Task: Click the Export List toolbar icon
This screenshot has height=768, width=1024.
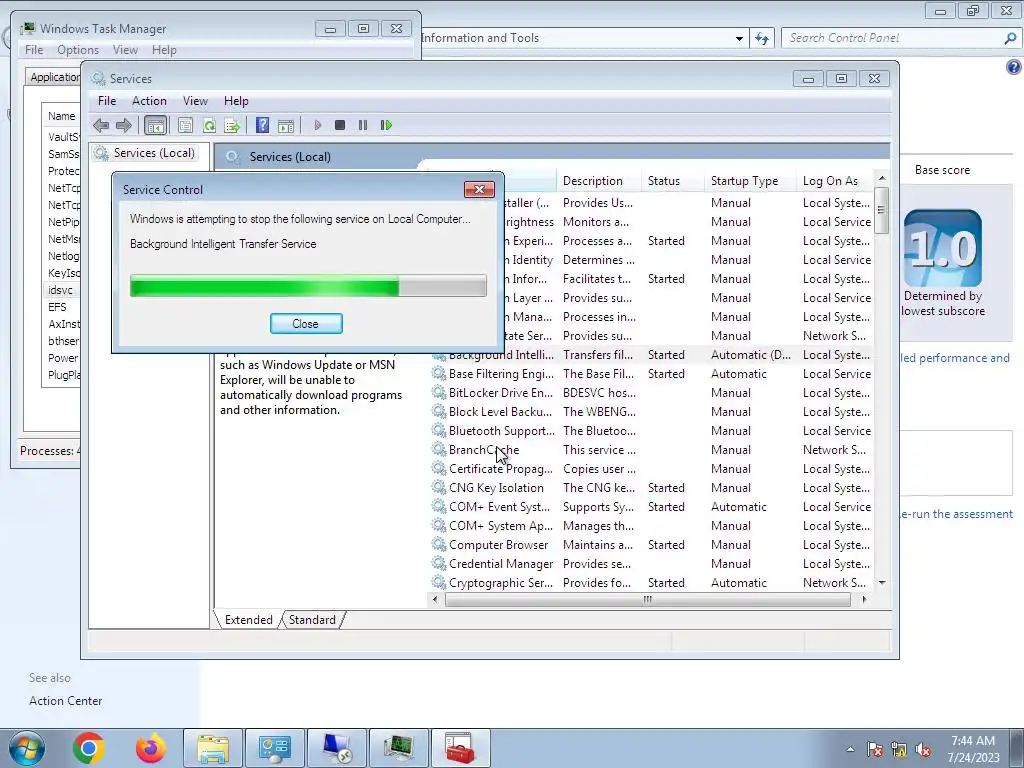Action: (x=232, y=125)
